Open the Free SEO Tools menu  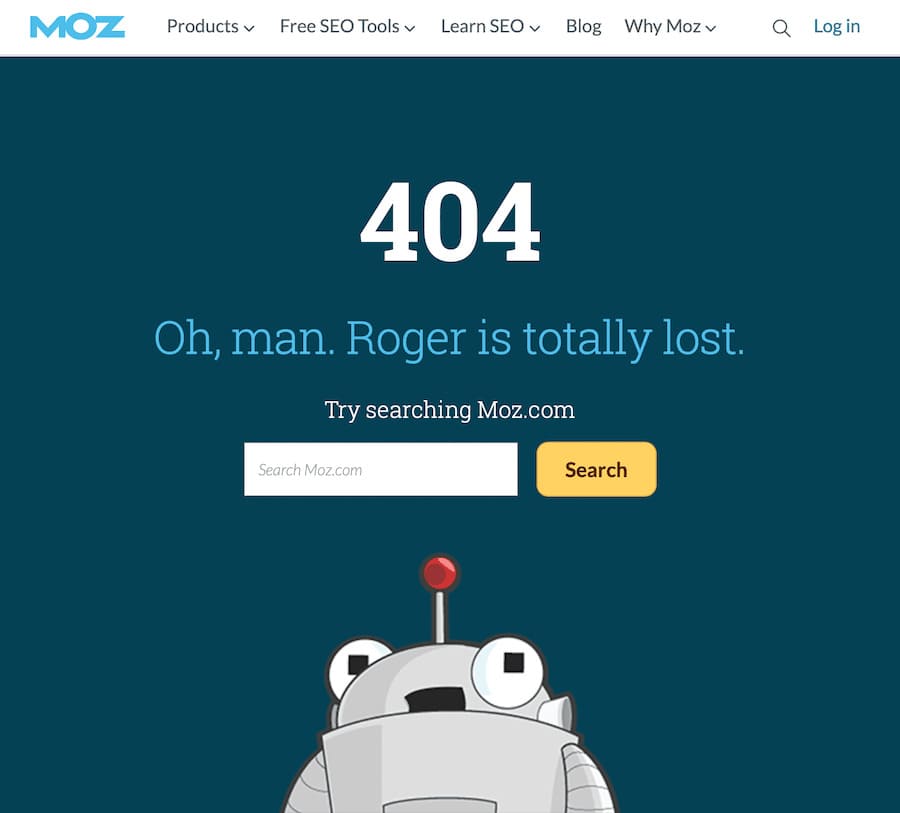(347, 26)
